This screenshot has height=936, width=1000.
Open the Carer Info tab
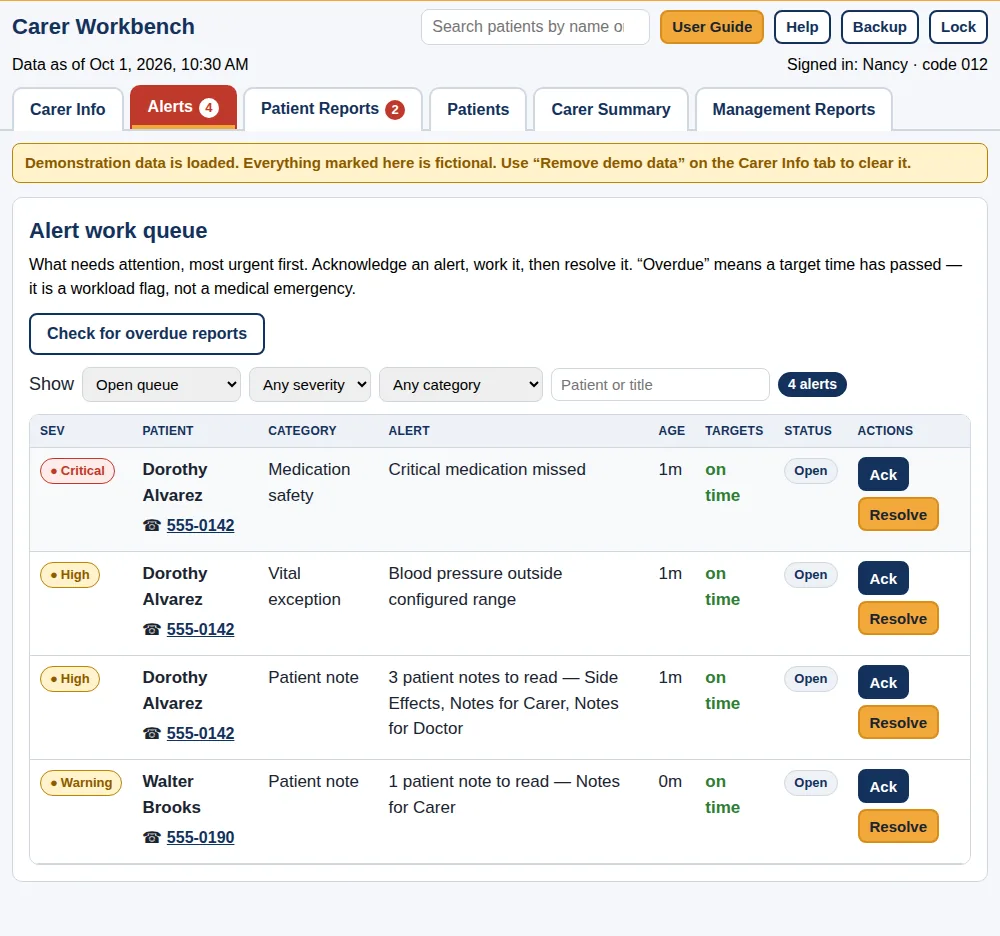(x=68, y=109)
